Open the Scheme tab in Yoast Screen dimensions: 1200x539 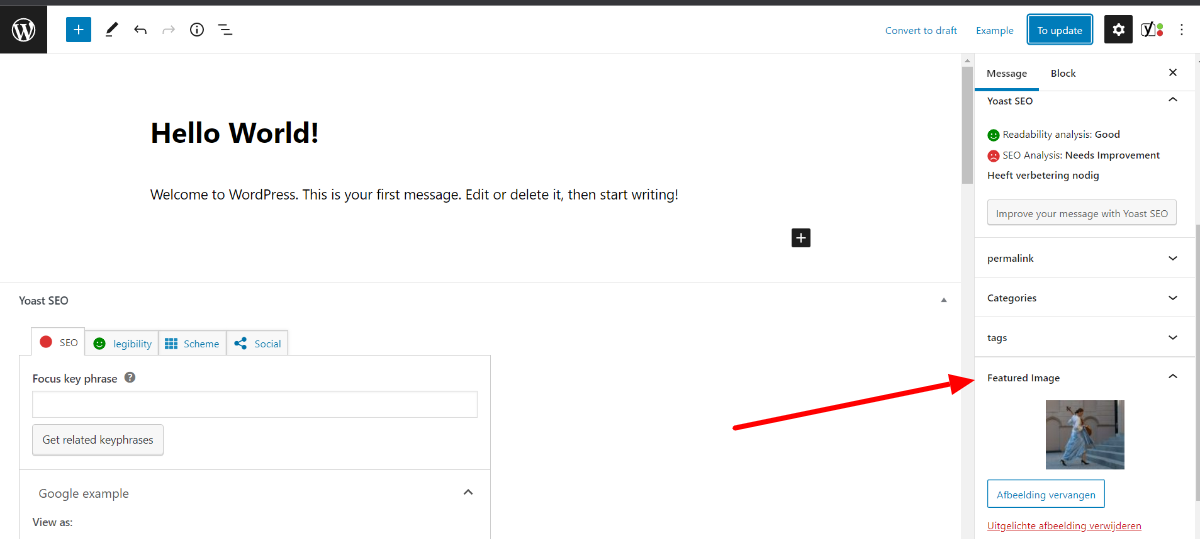pyautogui.click(x=192, y=343)
